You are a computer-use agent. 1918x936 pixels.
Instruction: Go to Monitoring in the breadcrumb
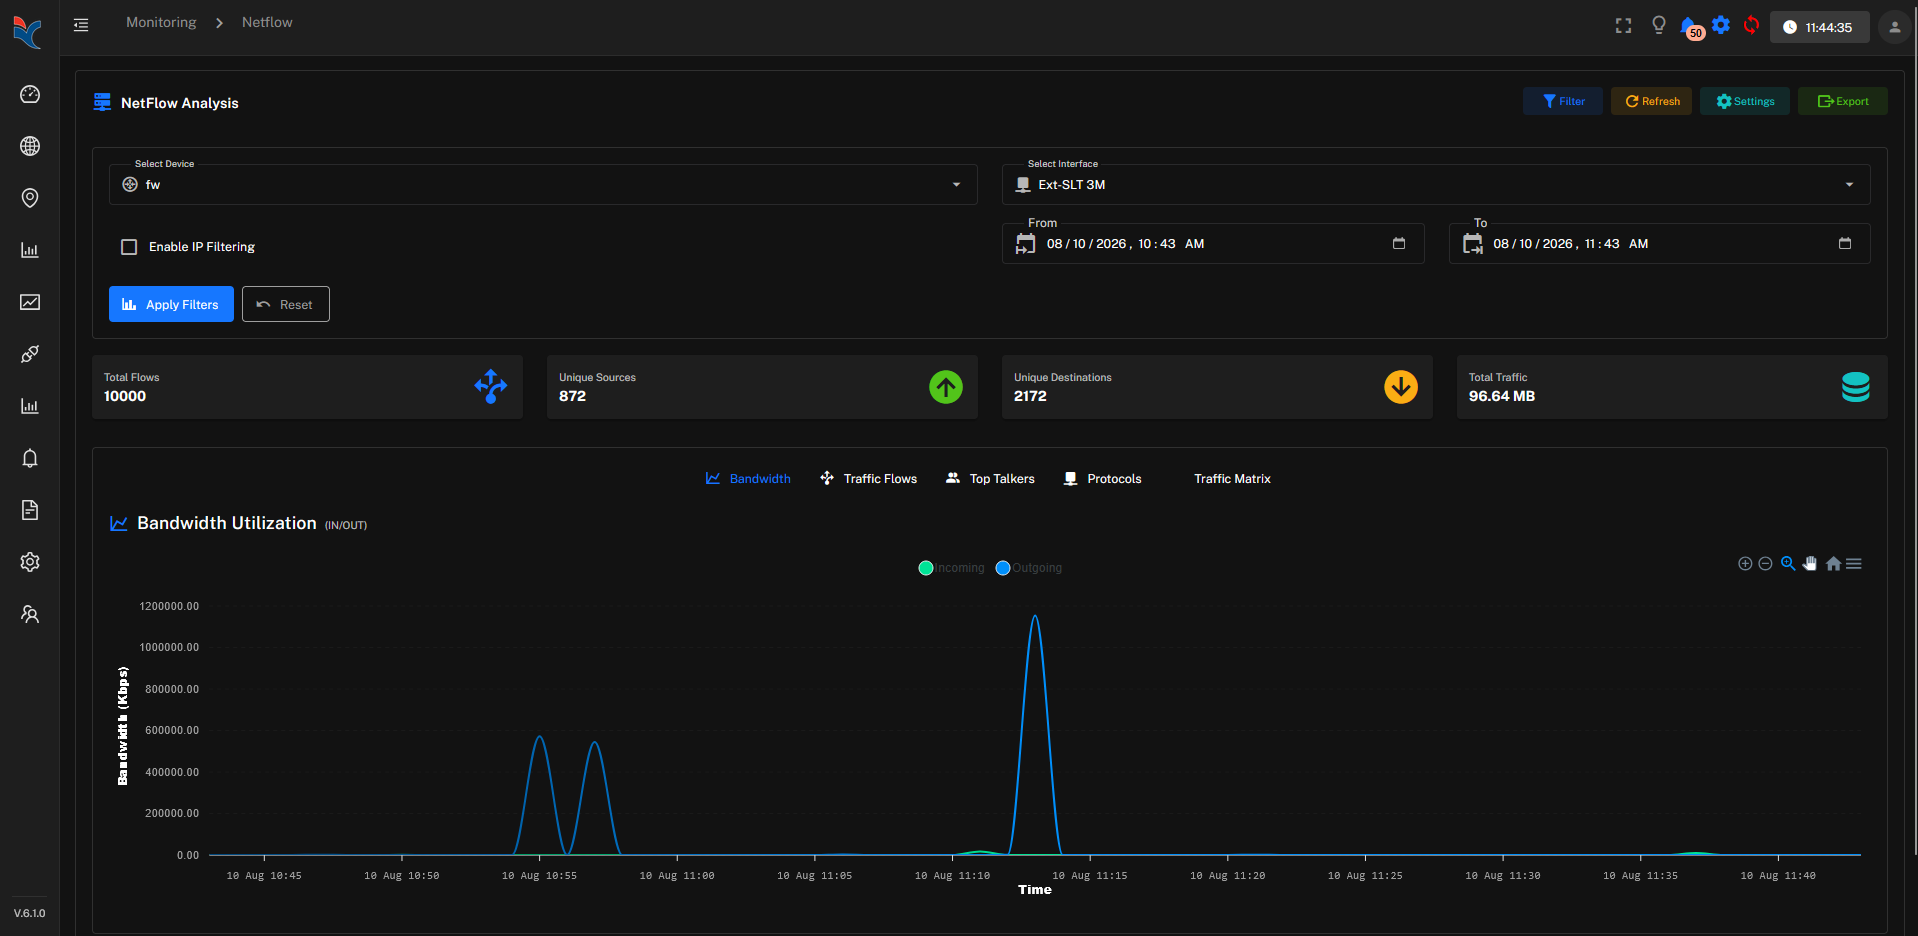pyautogui.click(x=161, y=22)
